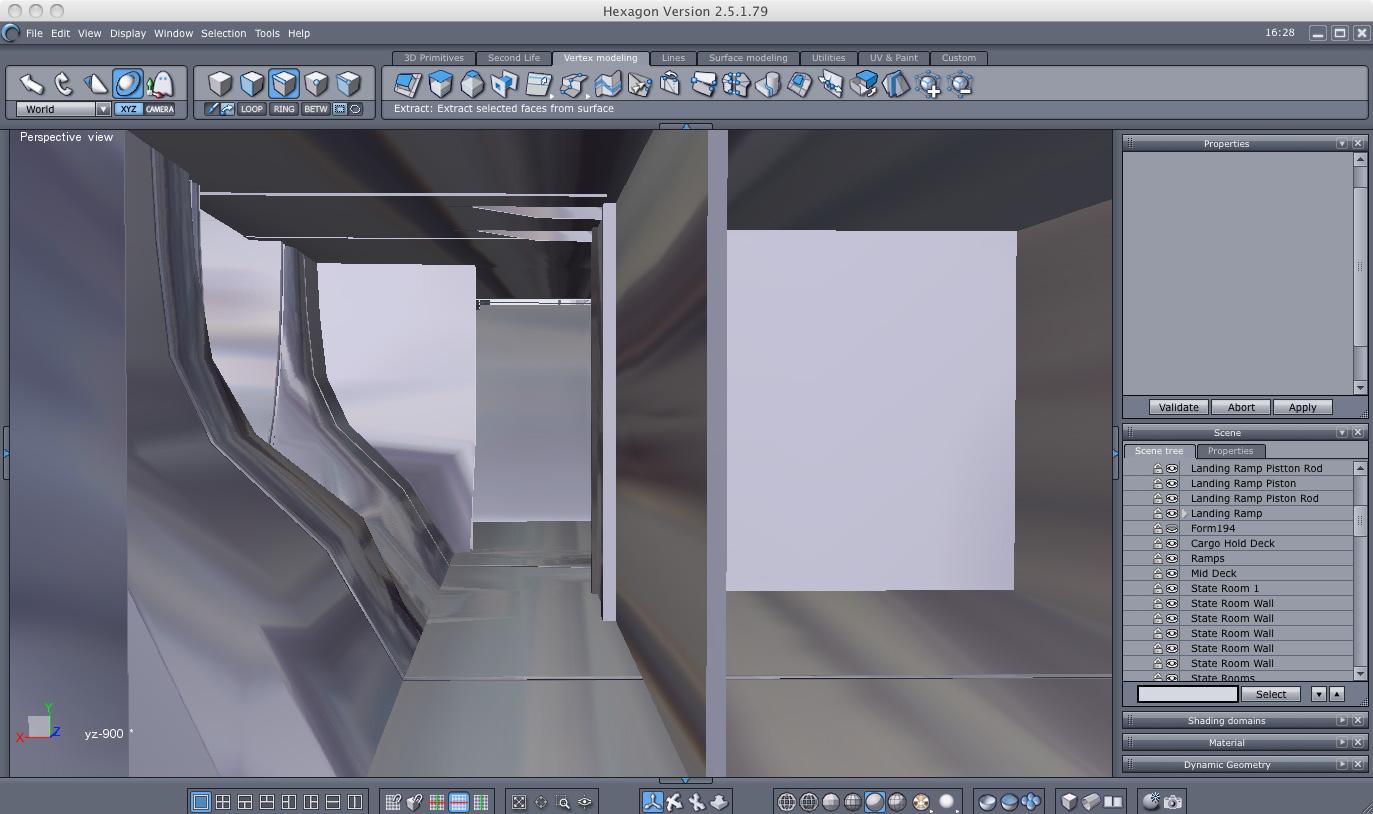Image resolution: width=1373 pixels, height=814 pixels.
Task: Select the arrow selection tool
Action: pyautogui.click(x=31, y=84)
